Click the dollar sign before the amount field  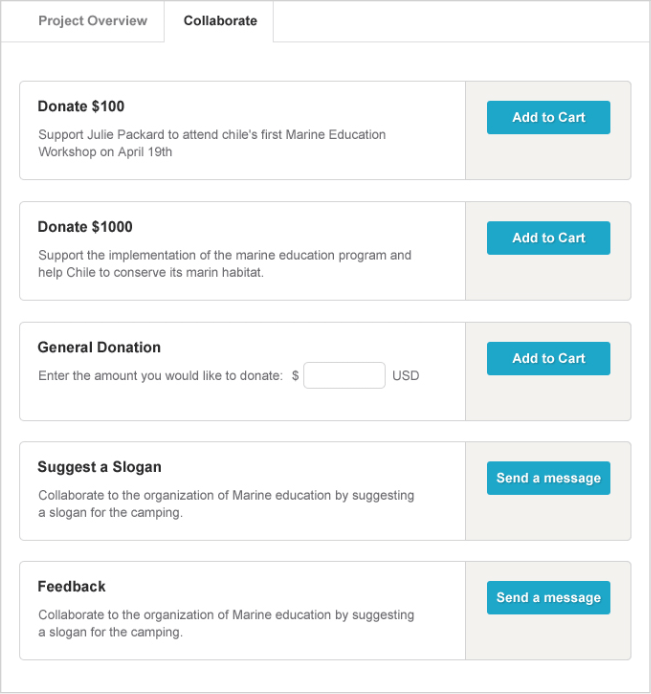click(x=295, y=376)
